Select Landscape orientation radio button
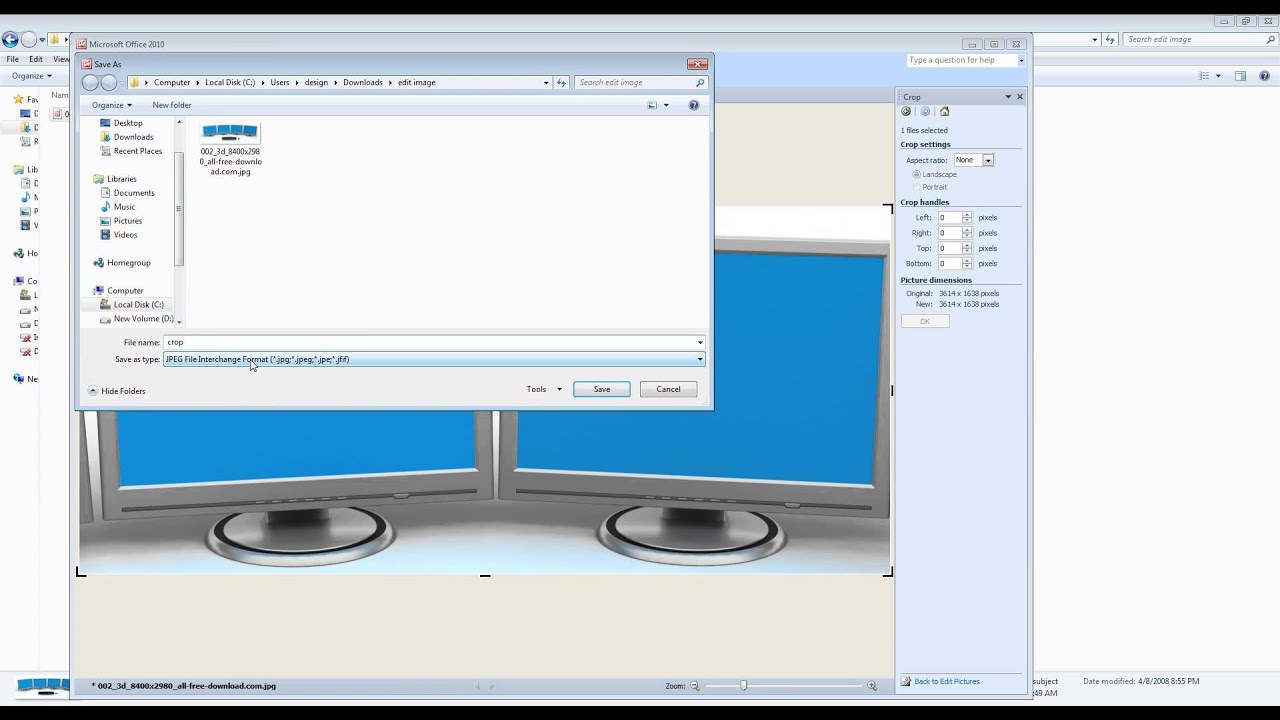 pos(916,175)
